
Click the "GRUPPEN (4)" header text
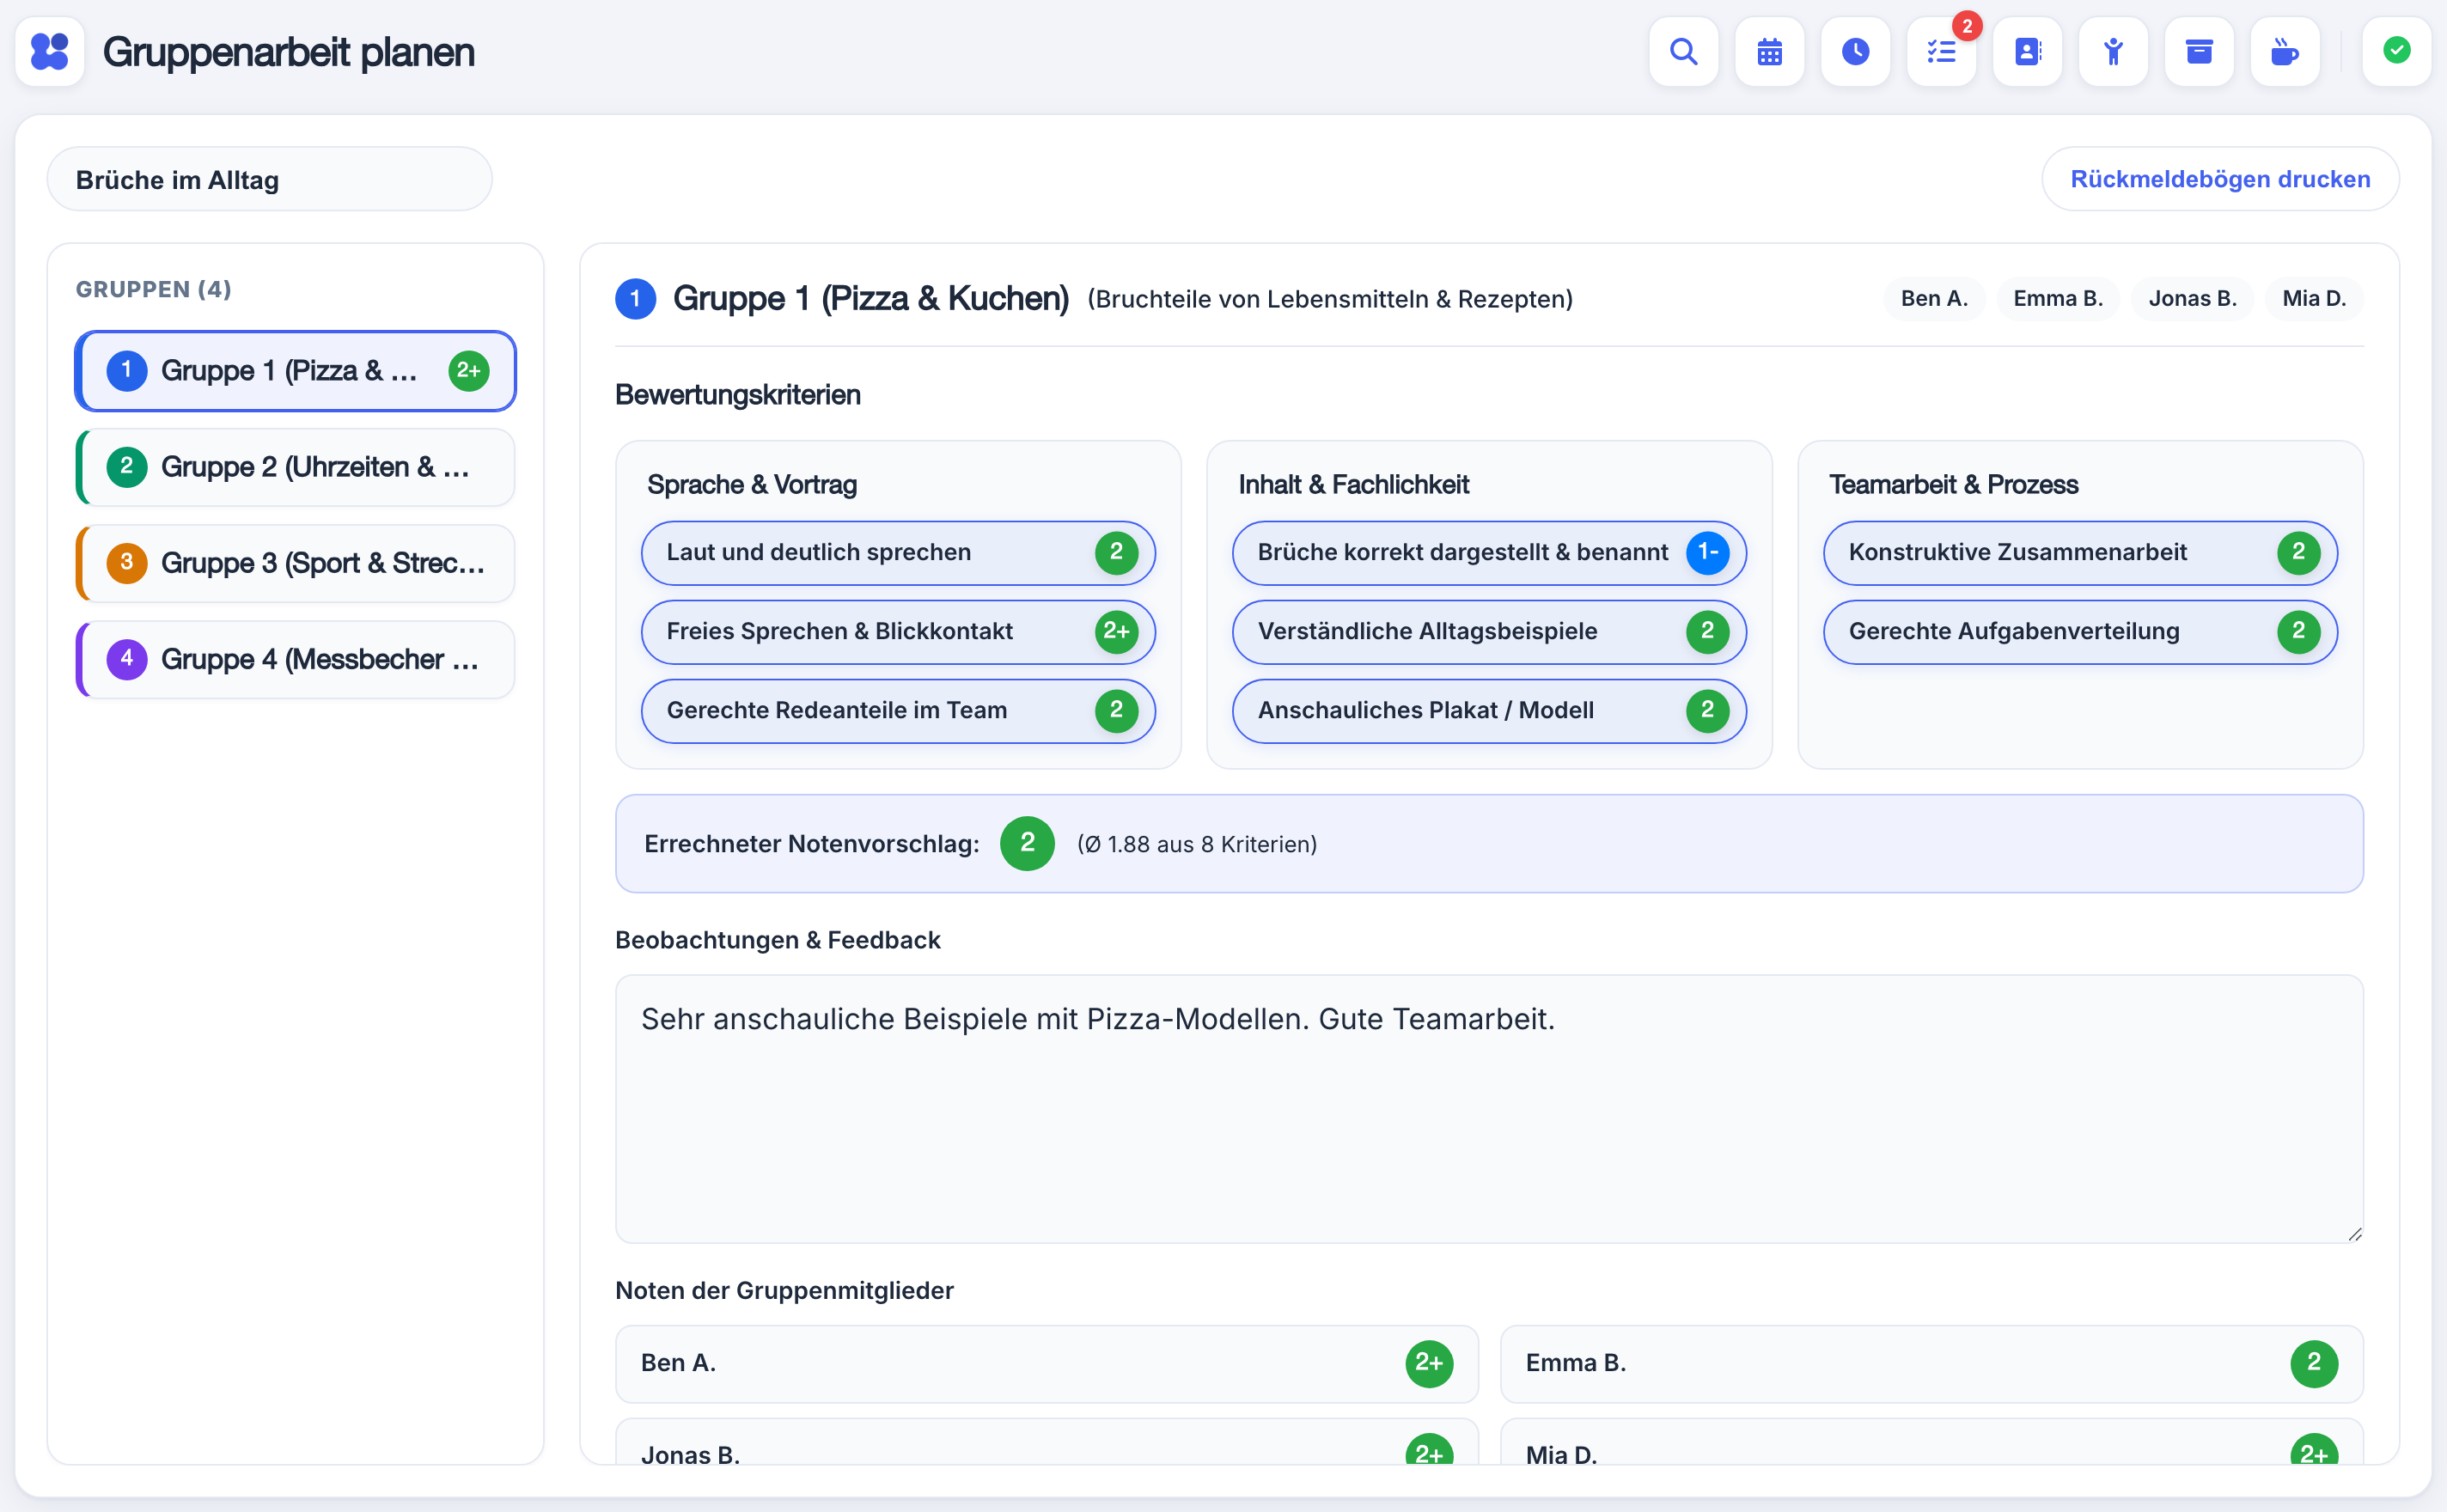(154, 289)
